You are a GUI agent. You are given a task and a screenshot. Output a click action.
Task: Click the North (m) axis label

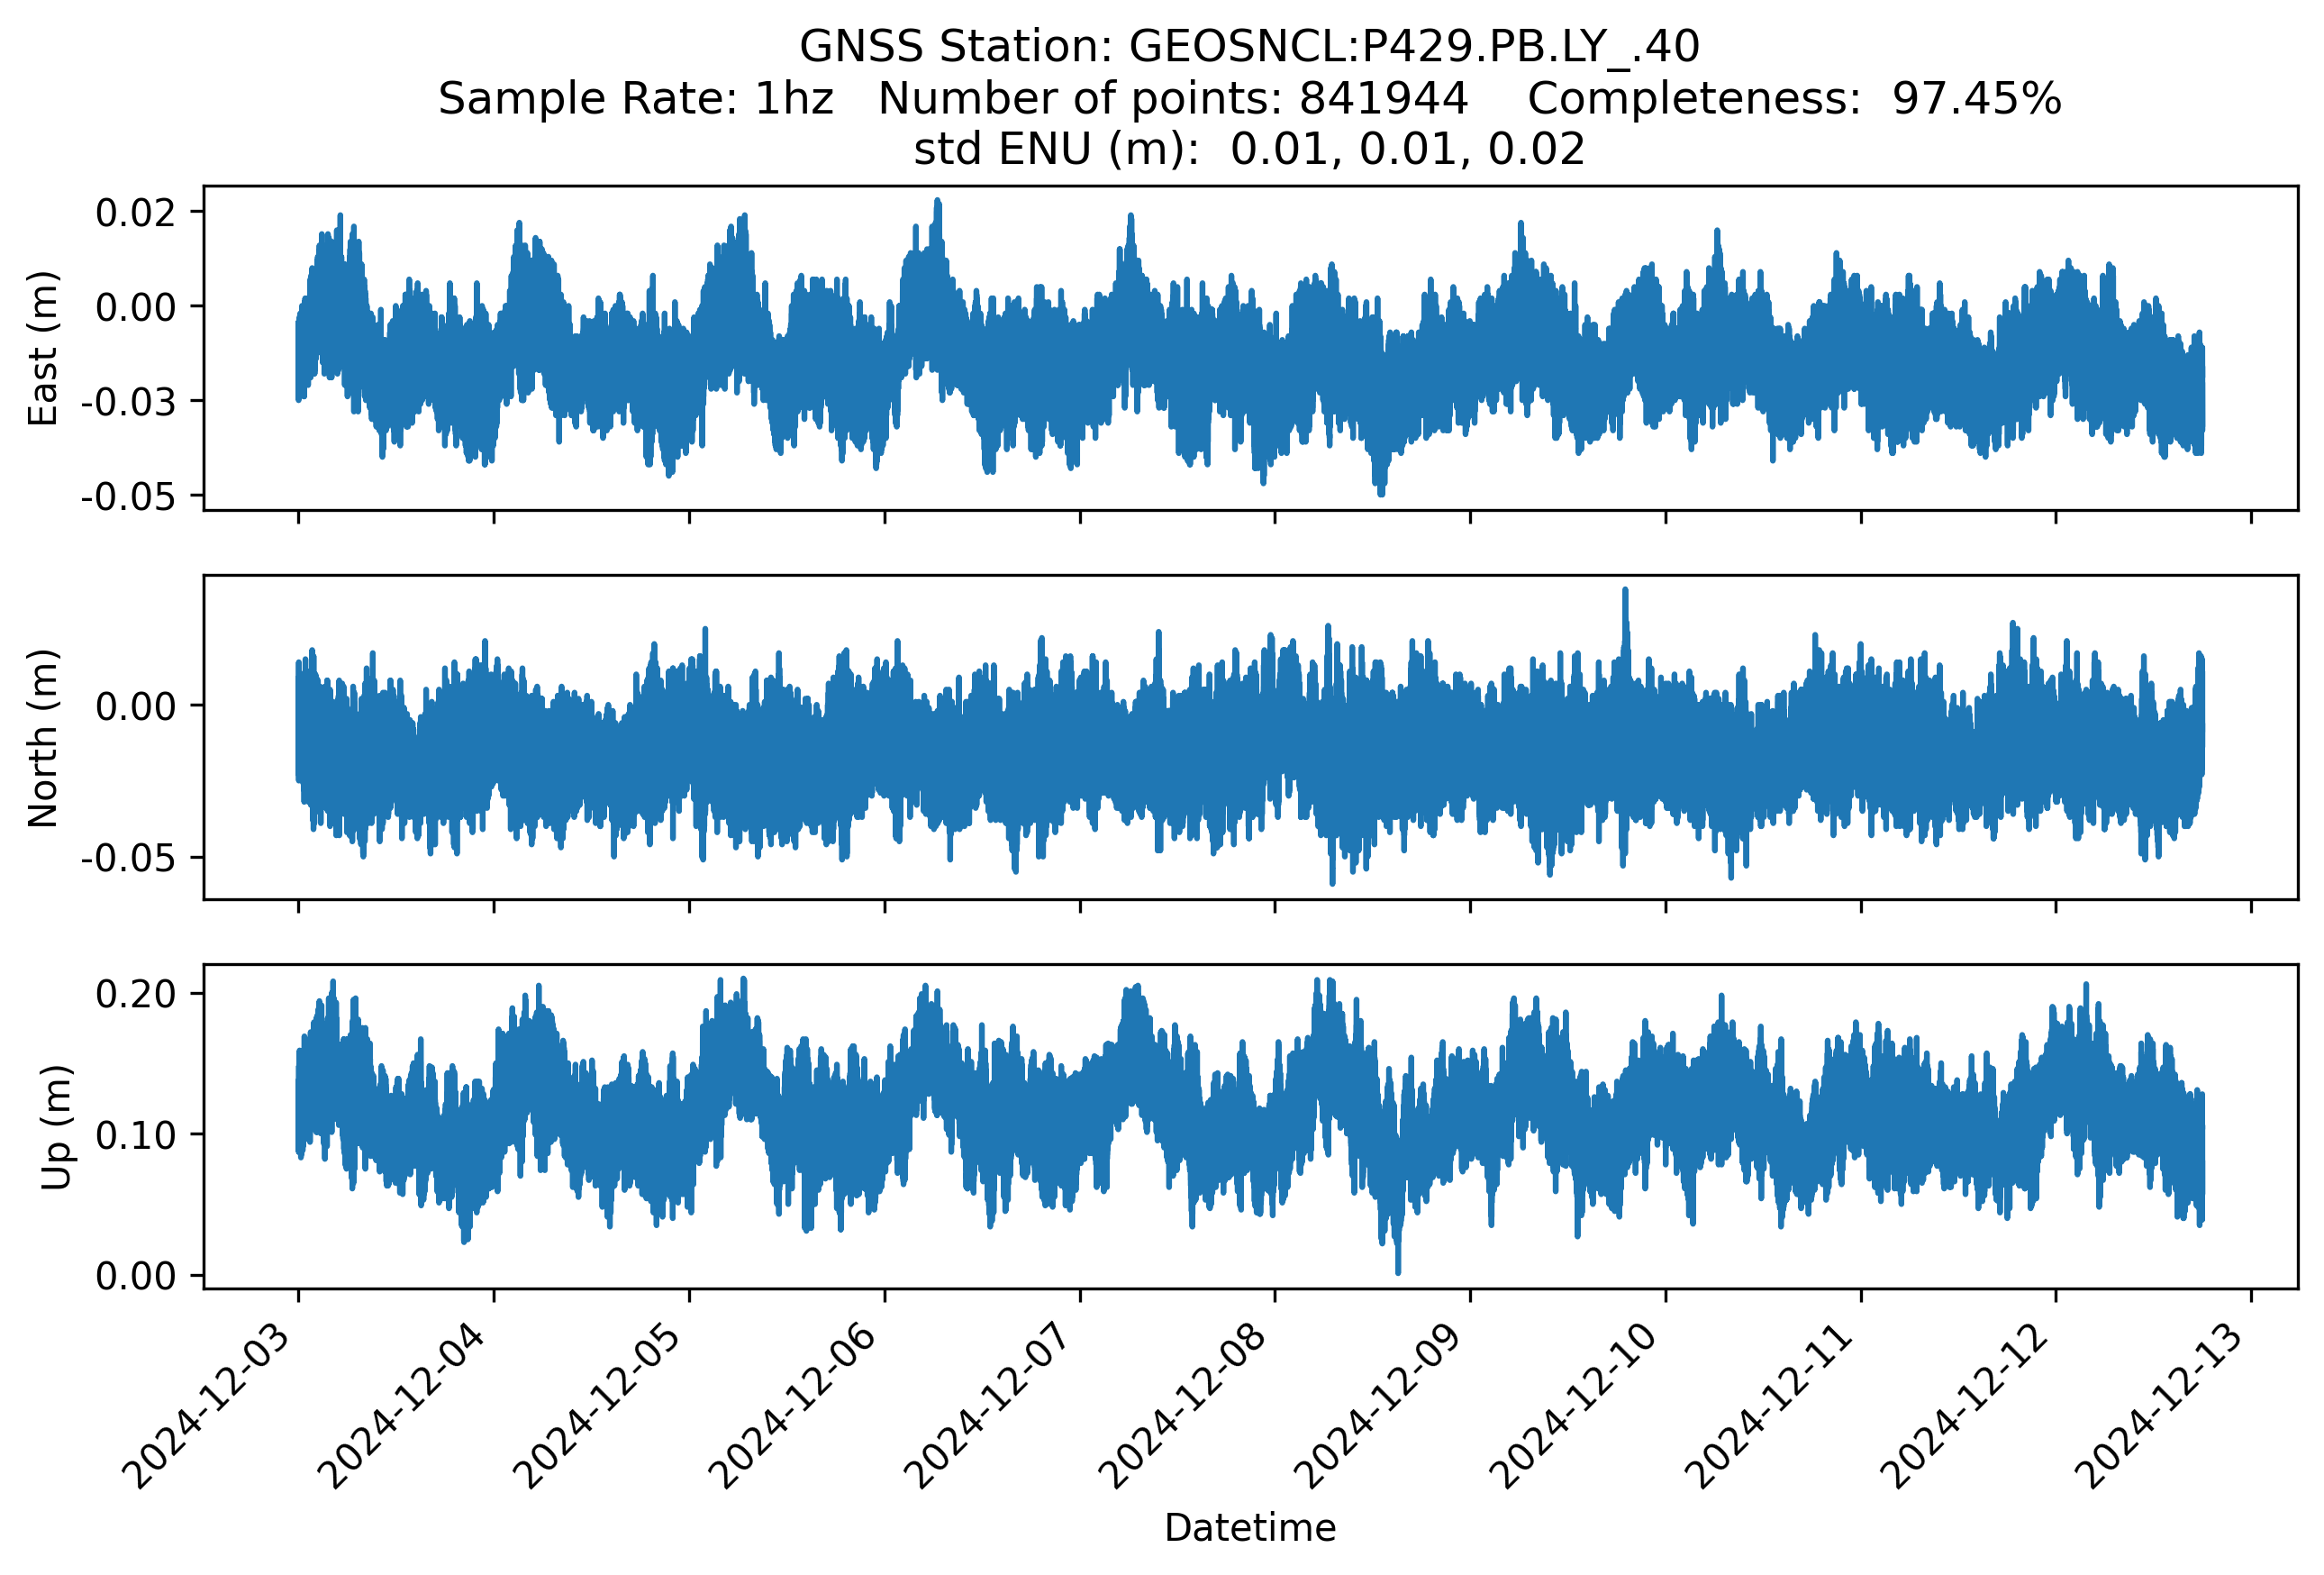(43, 738)
